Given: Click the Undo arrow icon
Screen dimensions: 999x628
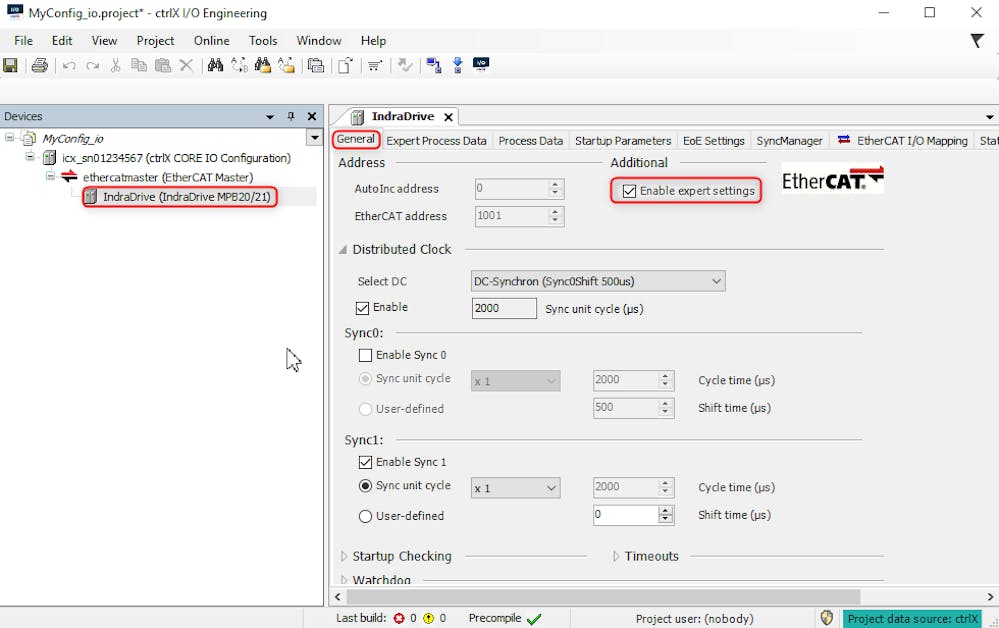Looking at the screenshot, I should pos(69,66).
